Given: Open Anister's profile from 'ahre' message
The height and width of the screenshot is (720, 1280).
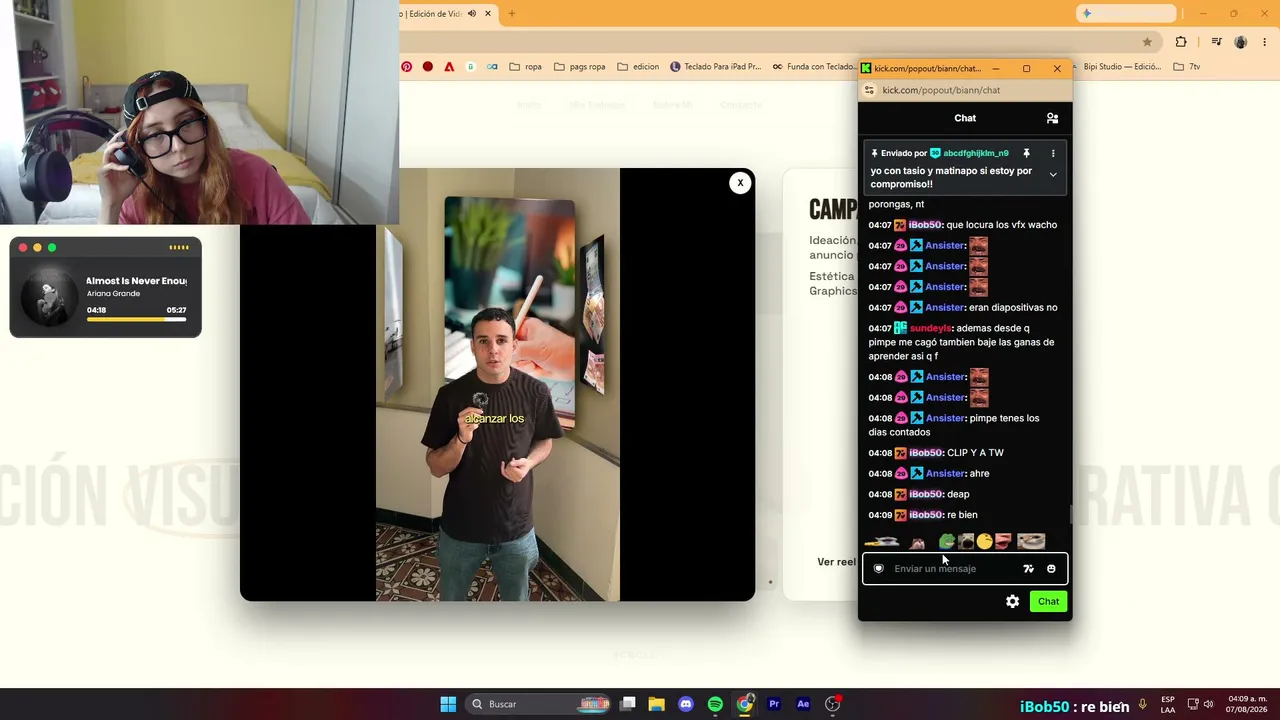Looking at the screenshot, I should 945,474.
